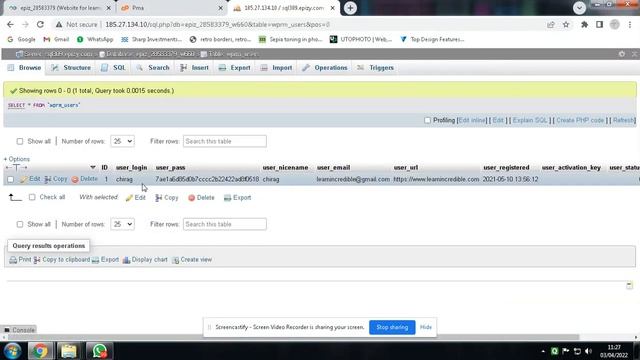The width and height of the screenshot is (640, 360).
Task: Open the Search tab
Action: pos(153,68)
